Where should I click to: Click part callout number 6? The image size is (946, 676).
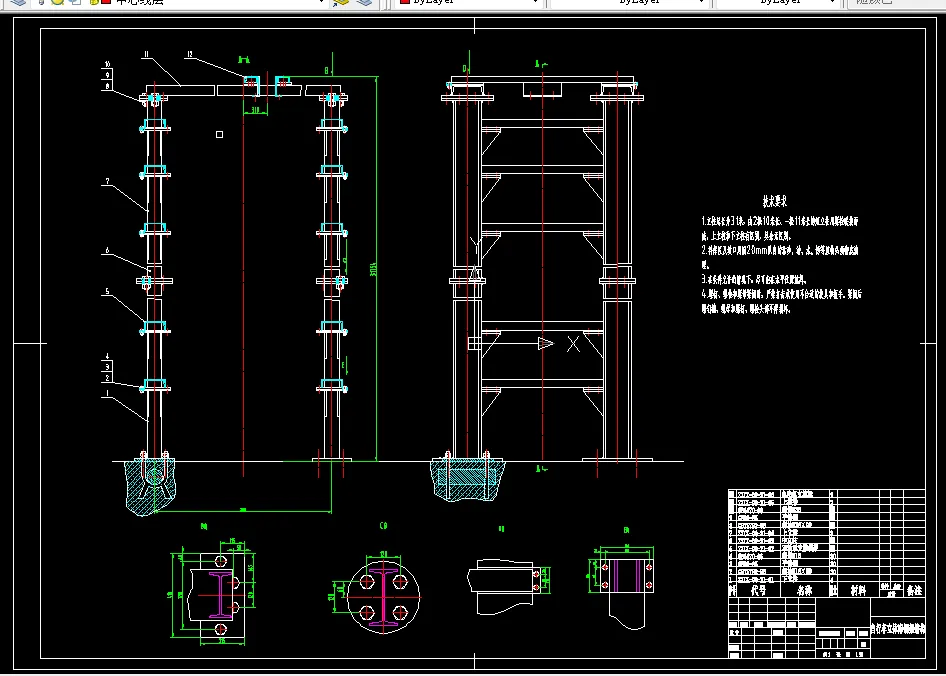coord(106,250)
